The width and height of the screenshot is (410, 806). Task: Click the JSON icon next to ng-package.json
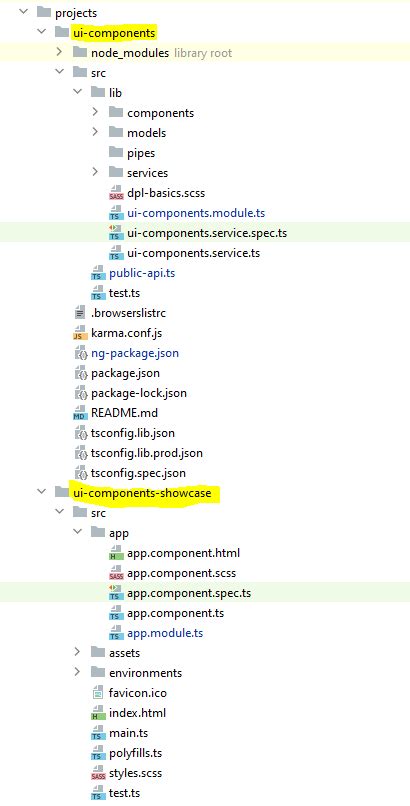point(81,353)
